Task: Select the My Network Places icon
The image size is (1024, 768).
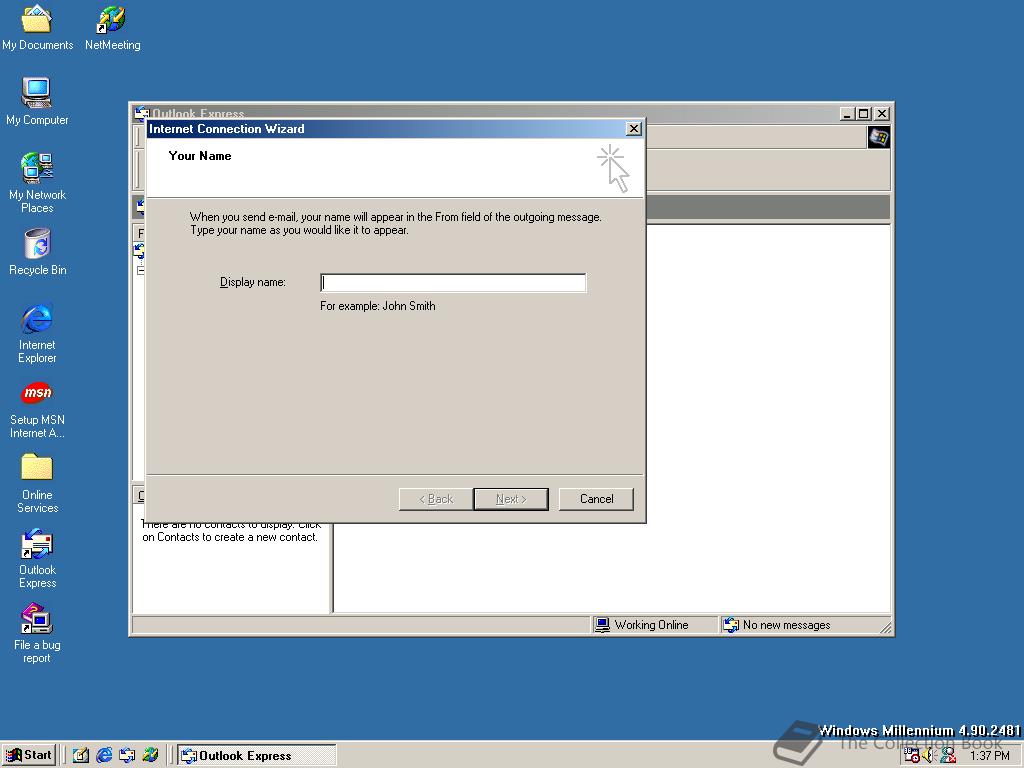Action: point(37,183)
